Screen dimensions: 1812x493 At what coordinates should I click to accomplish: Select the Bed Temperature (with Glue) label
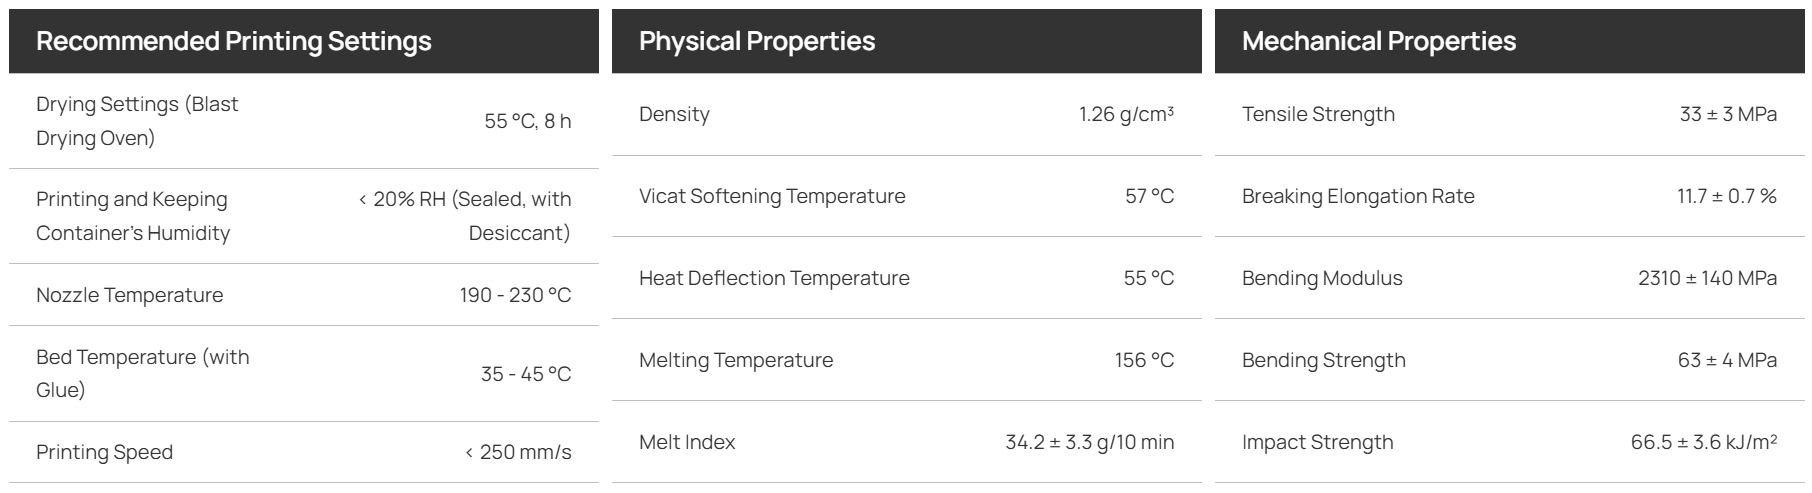tap(143, 373)
